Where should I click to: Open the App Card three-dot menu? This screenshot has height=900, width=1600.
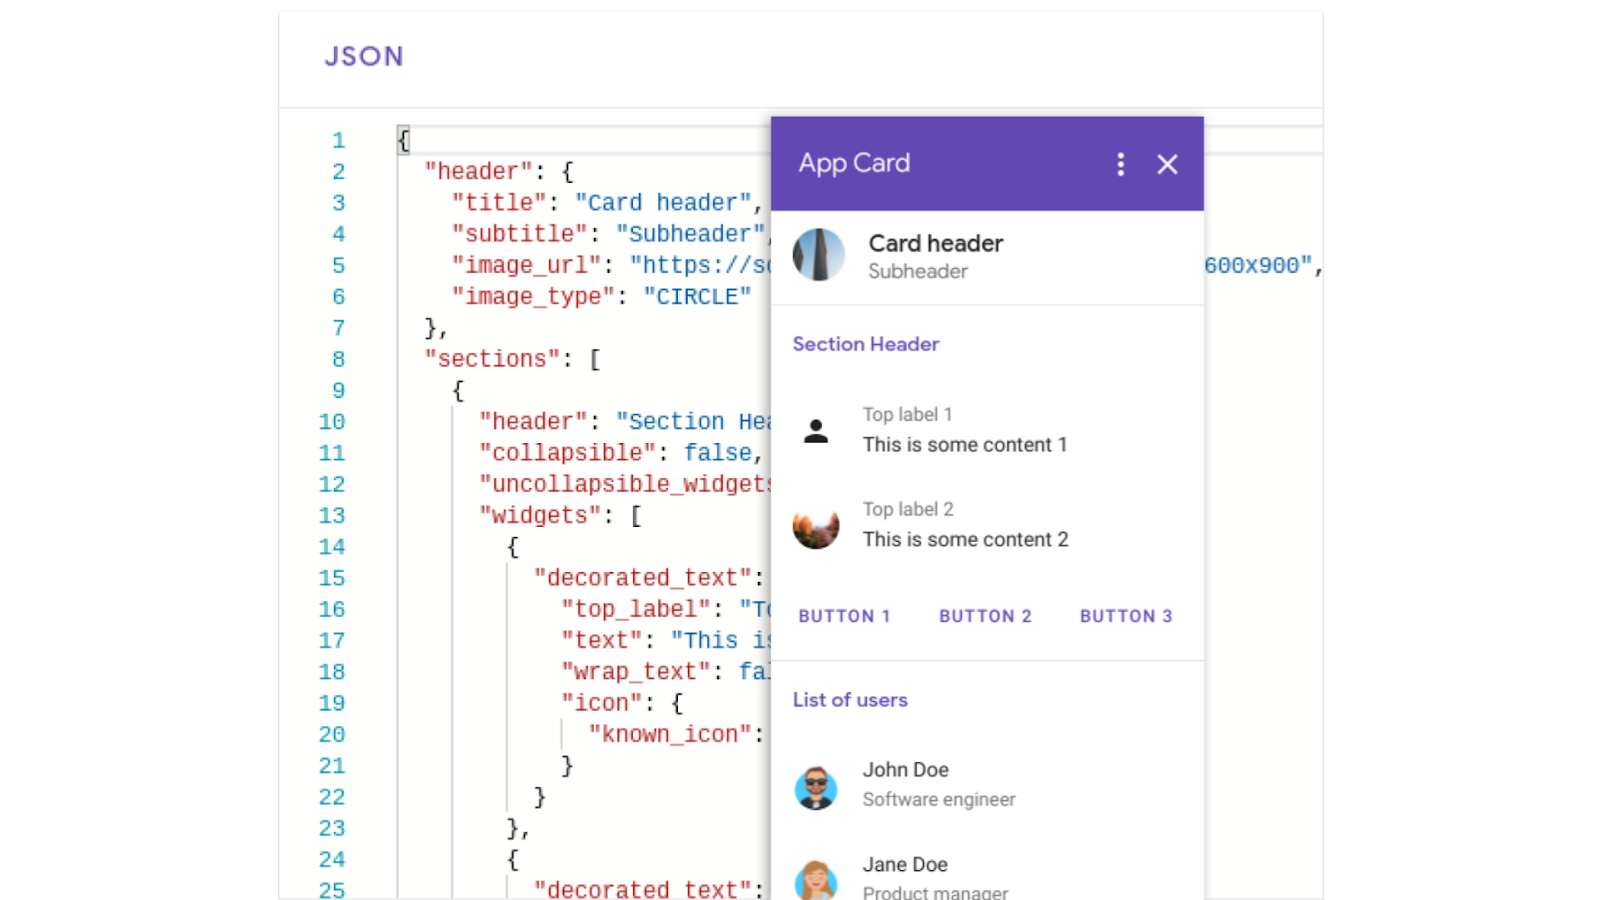[1120, 164]
